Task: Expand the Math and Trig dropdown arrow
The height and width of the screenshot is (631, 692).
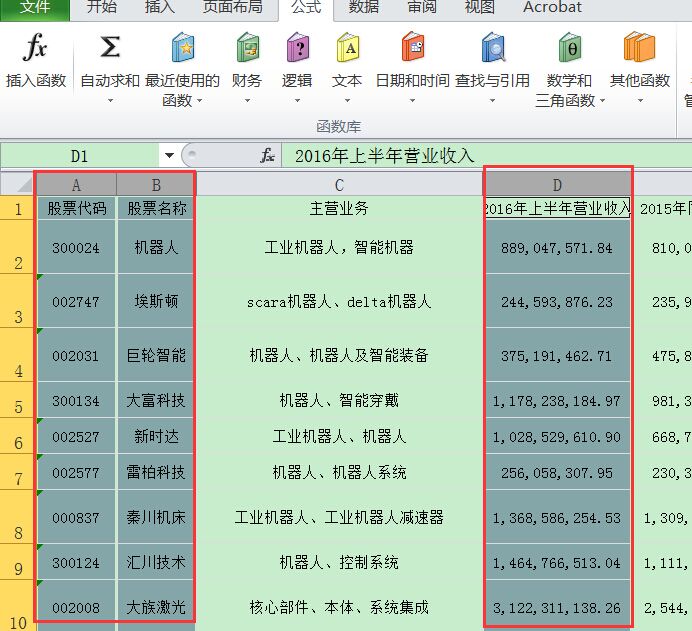Action: tap(602, 101)
